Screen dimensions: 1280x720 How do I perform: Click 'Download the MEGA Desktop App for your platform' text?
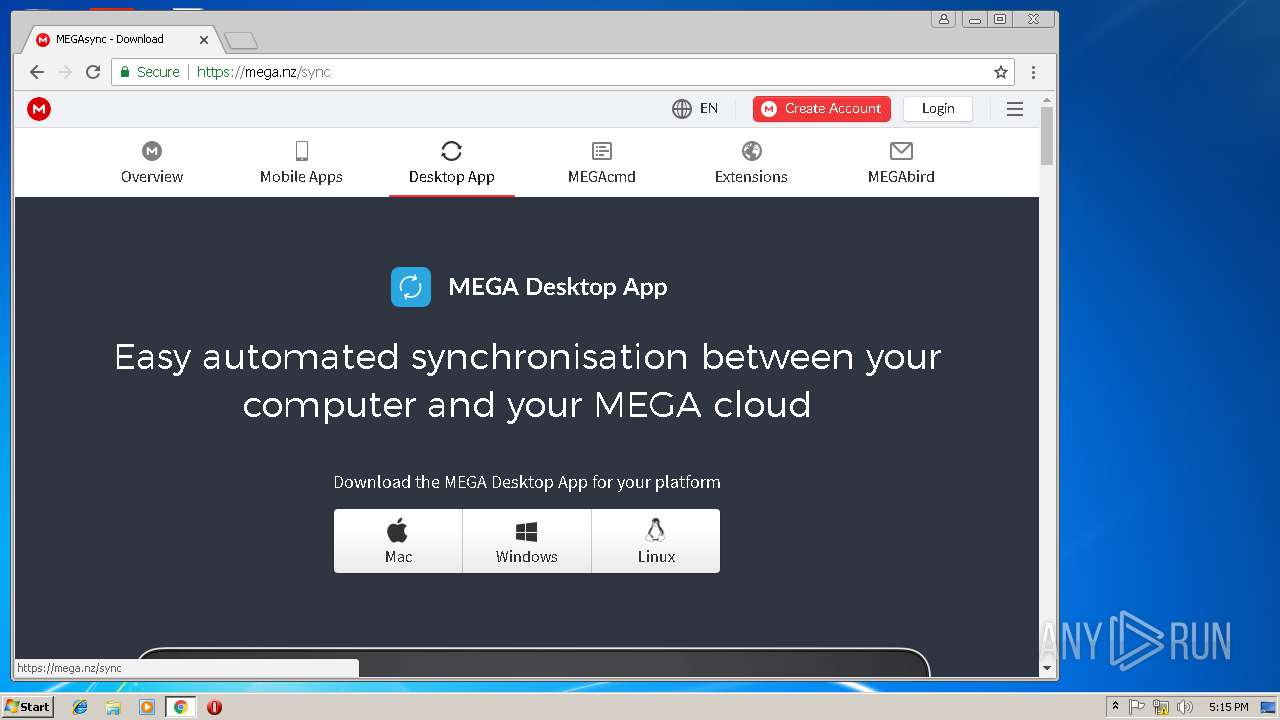coord(527,482)
